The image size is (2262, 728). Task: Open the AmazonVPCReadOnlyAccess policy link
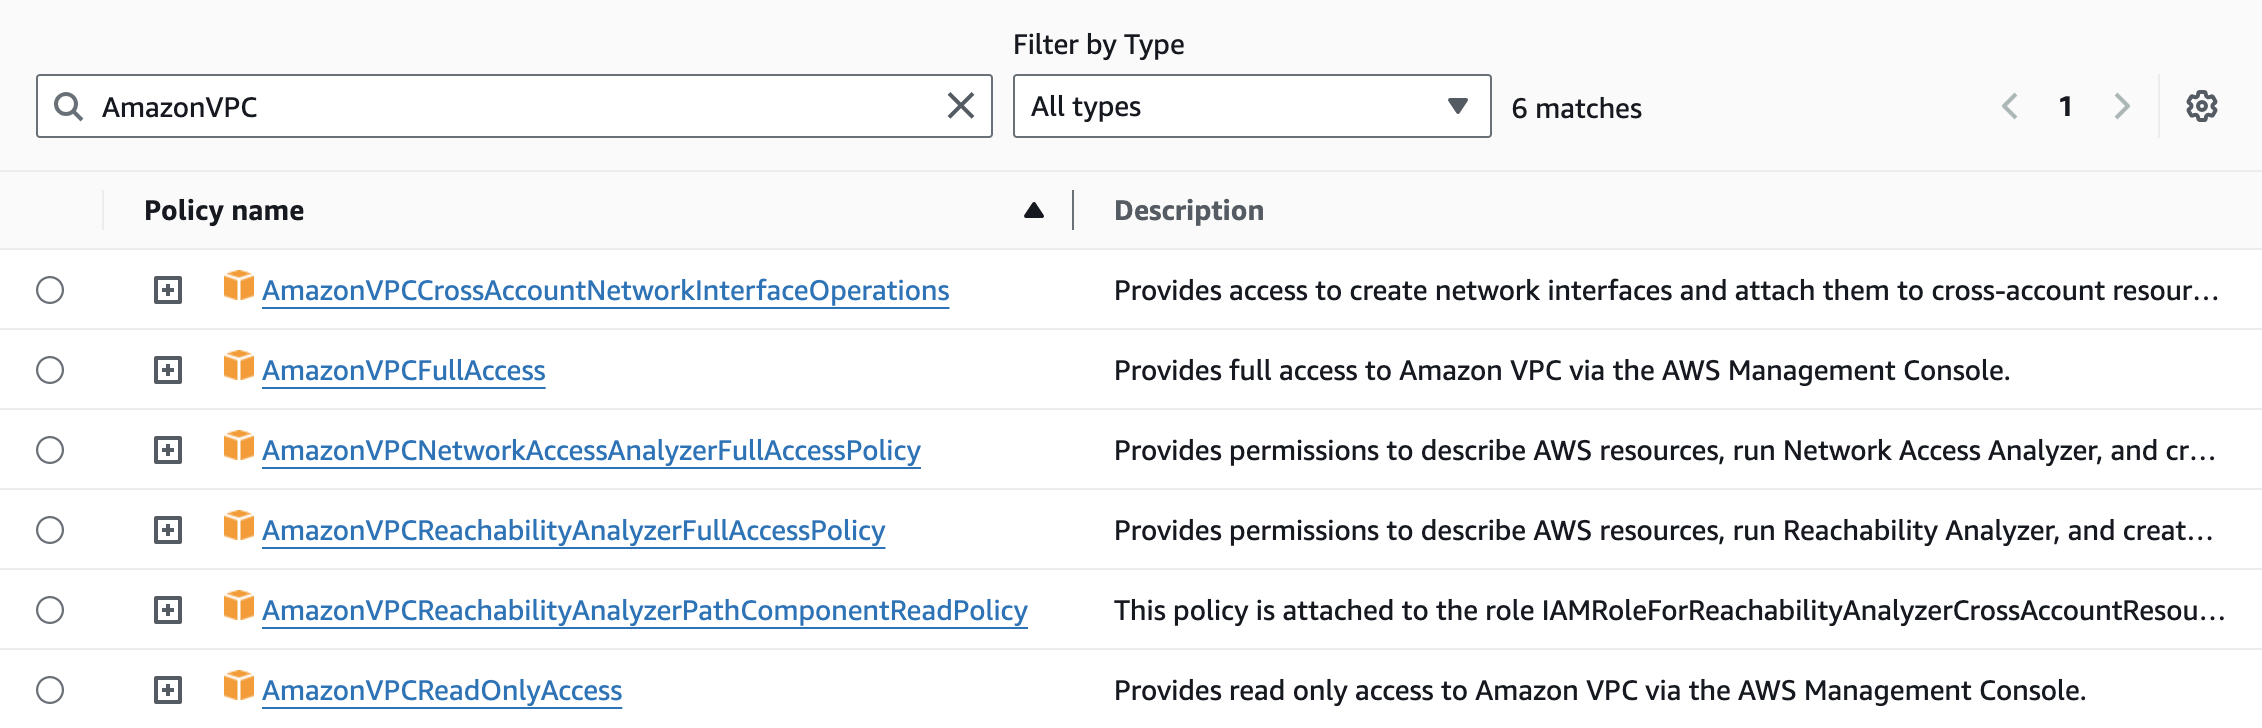[442, 691]
